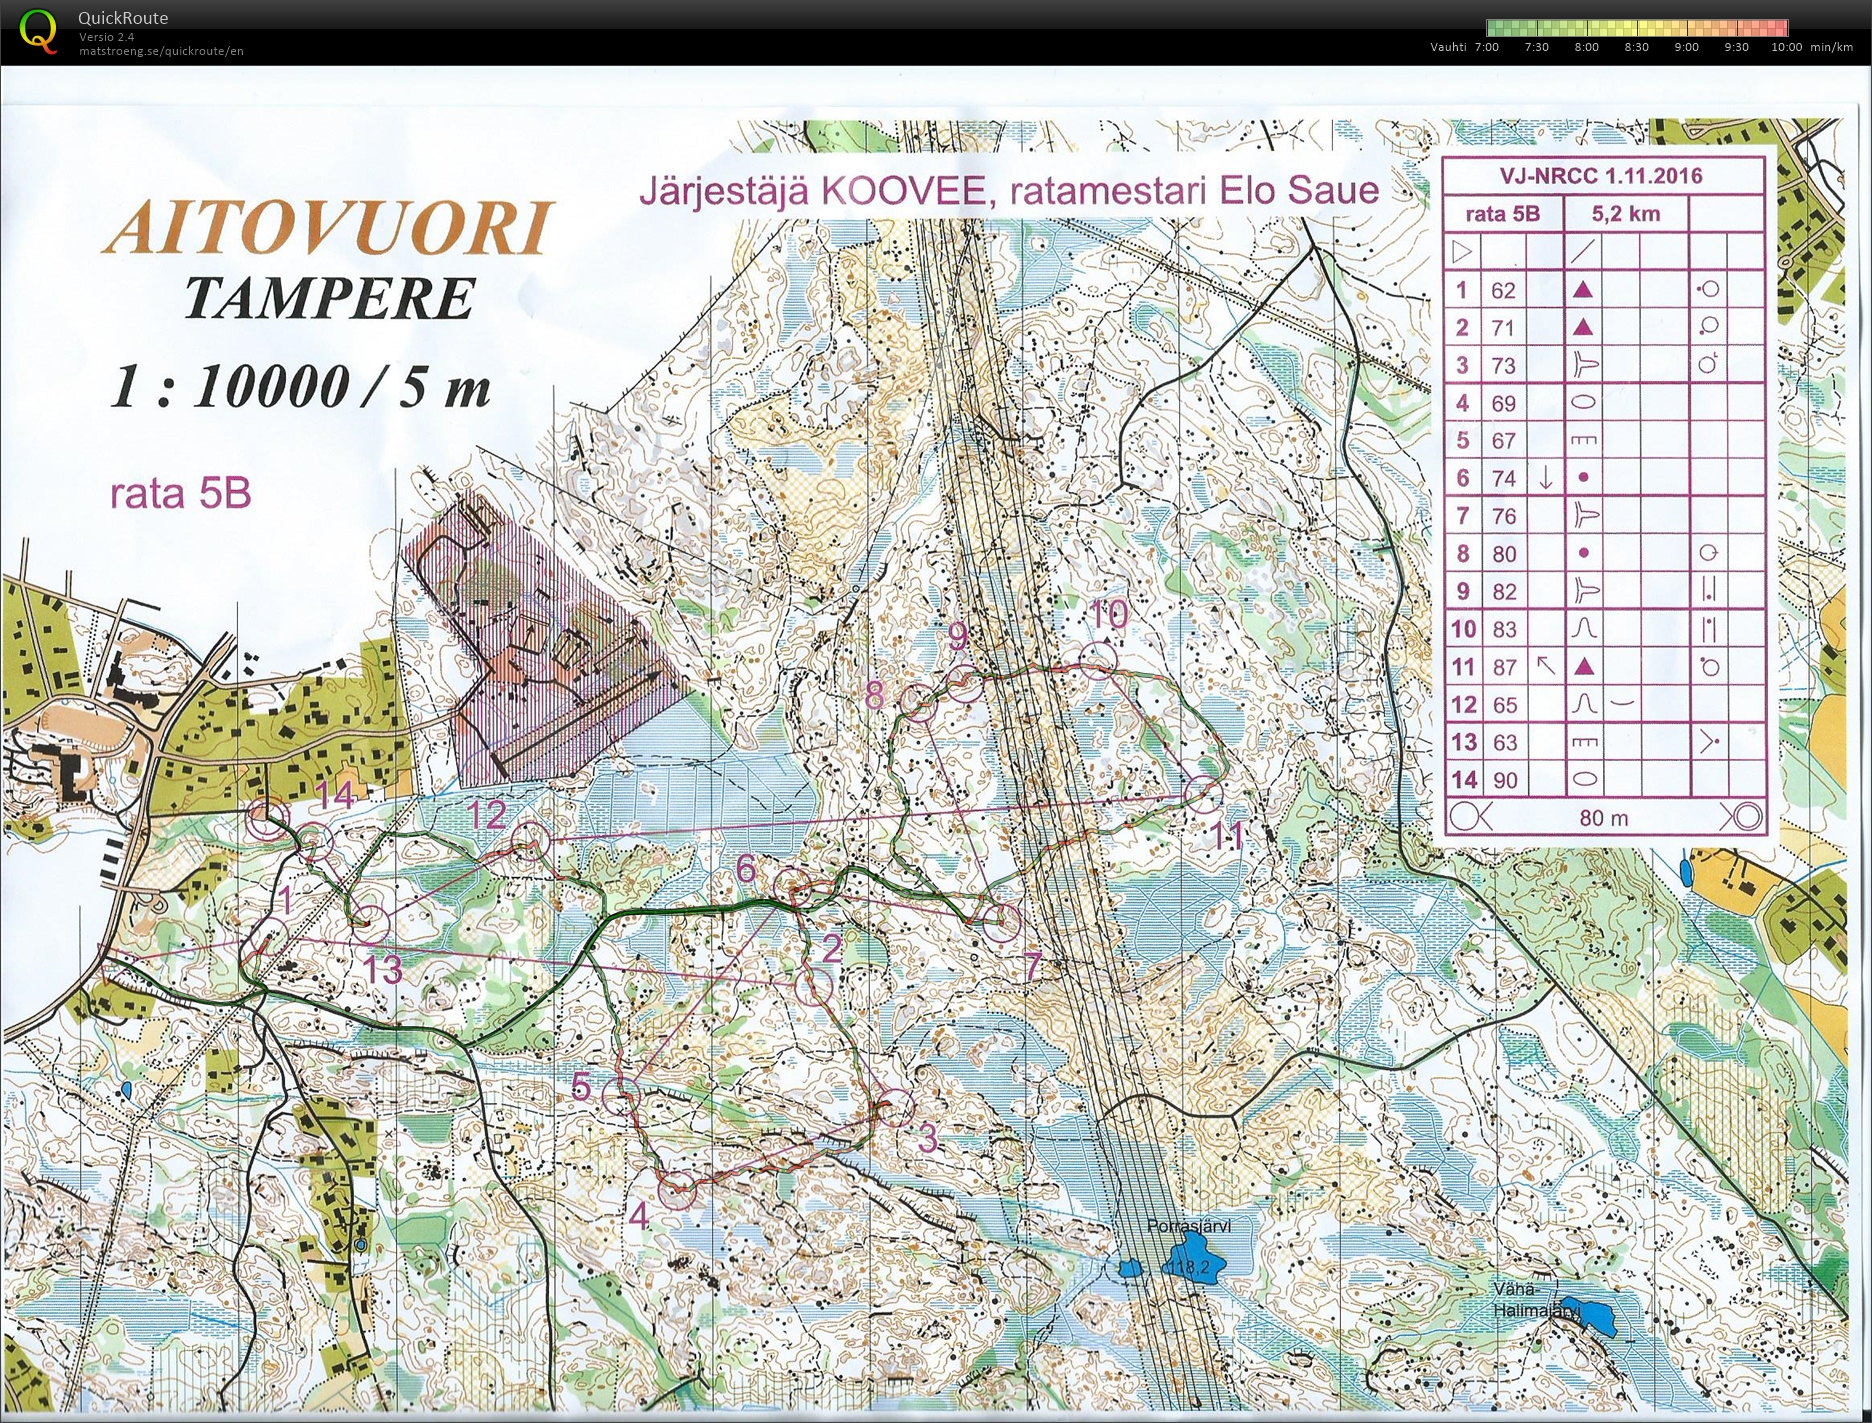Open the matstroeng.se/quickroute/en link
The width and height of the screenshot is (1872, 1423).
pos(161,51)
